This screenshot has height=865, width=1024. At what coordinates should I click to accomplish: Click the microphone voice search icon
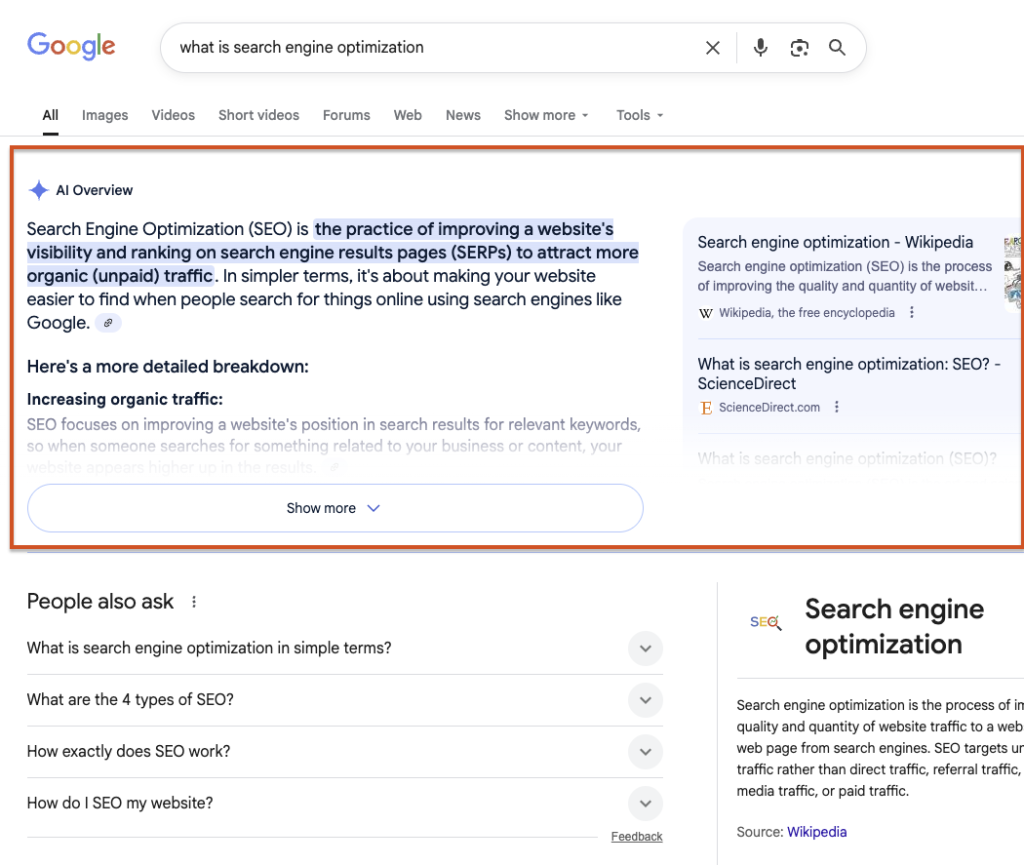760,47
